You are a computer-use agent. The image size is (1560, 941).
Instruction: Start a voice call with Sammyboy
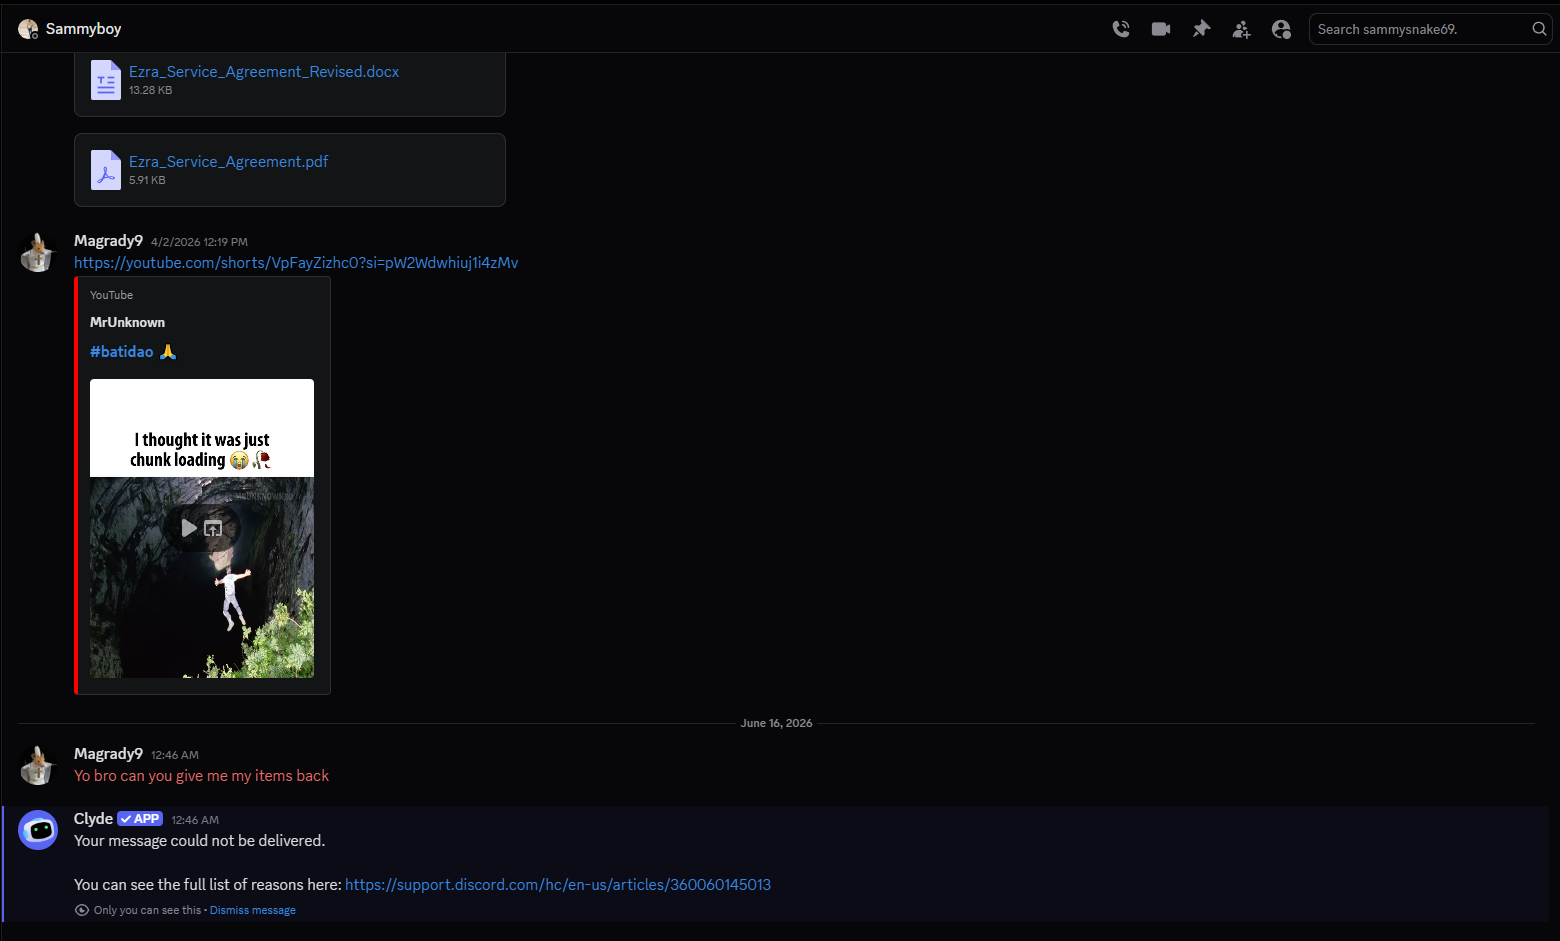1121,29
